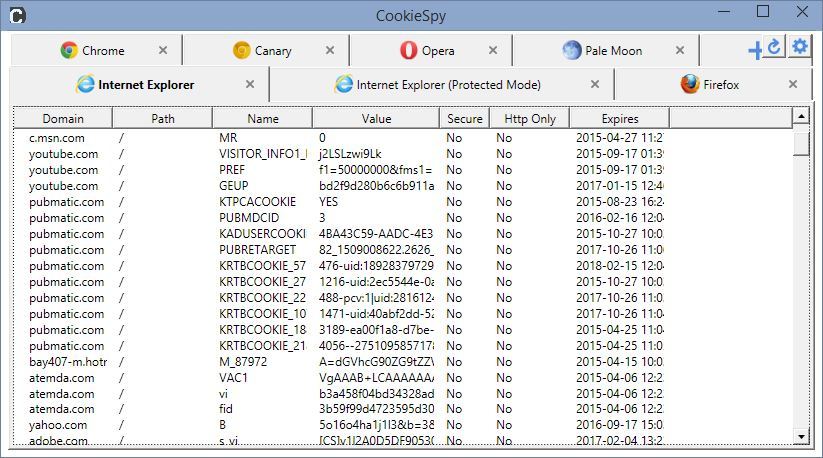Switch to the Opera tab
The height and width of the screenshot is (458, 823).
pyautogui.click(x=430, y=50)
